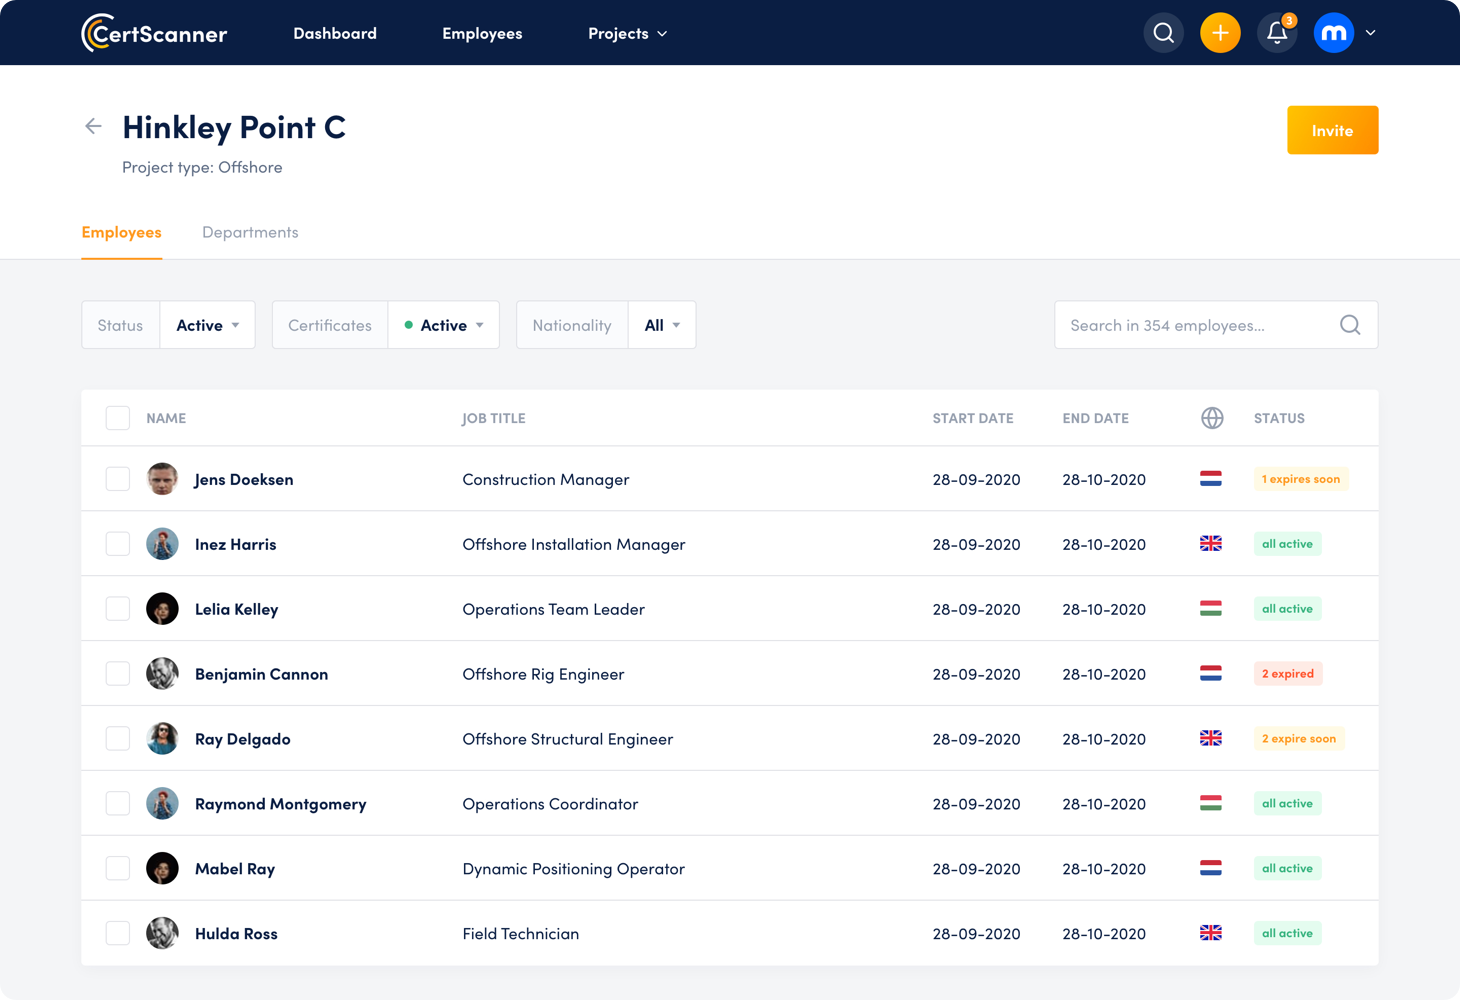Tick the checkbox on Benjamin Cannon's row

point(117,673)
